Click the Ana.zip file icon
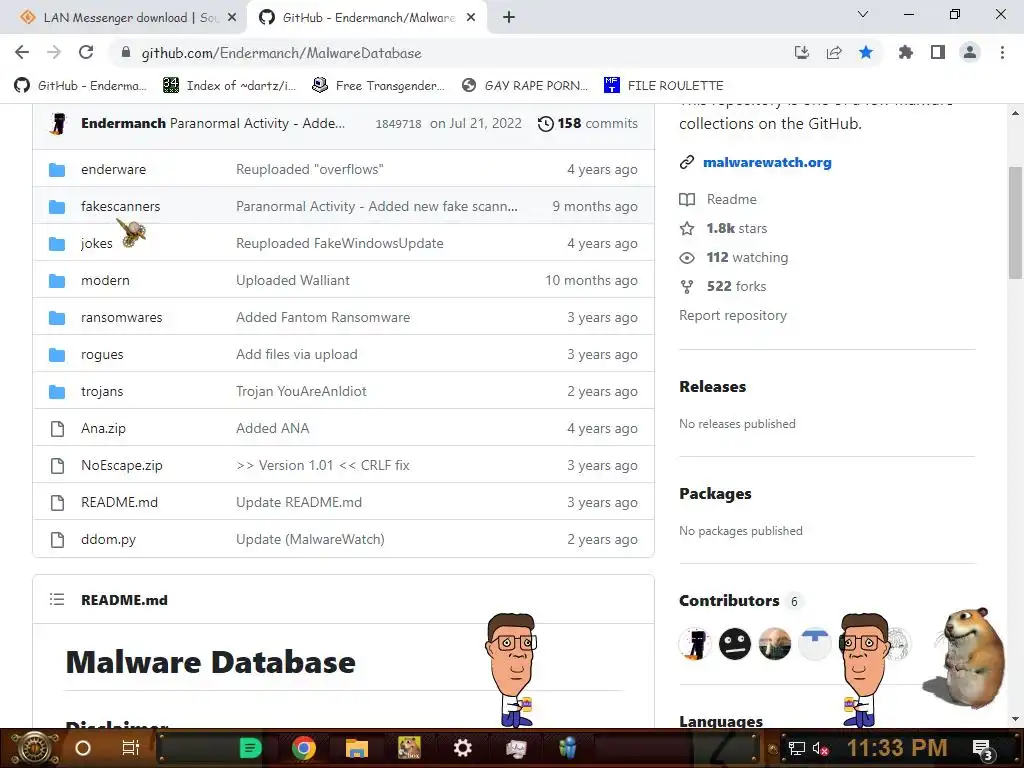 57,428
